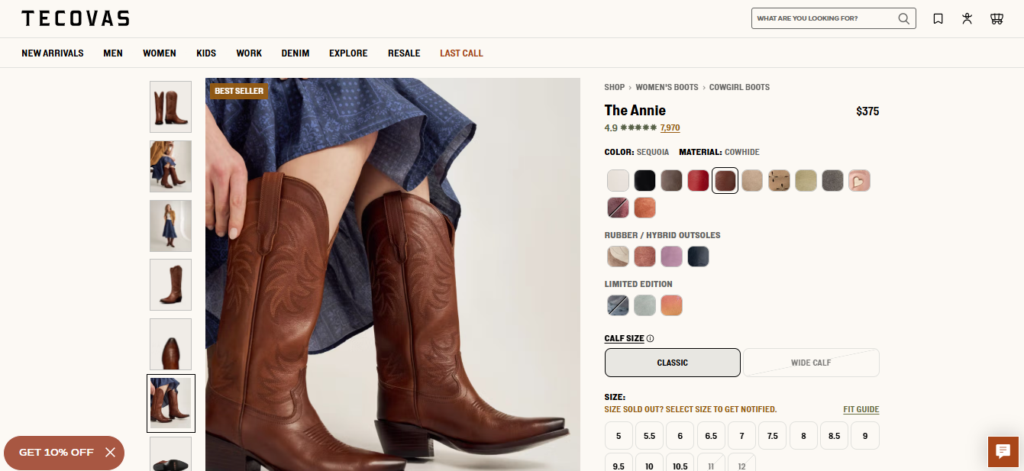The width and height of the screenshot is (1024, 471).
Task: View currently selected close-up thumbnail
Action: pos(170,403)
